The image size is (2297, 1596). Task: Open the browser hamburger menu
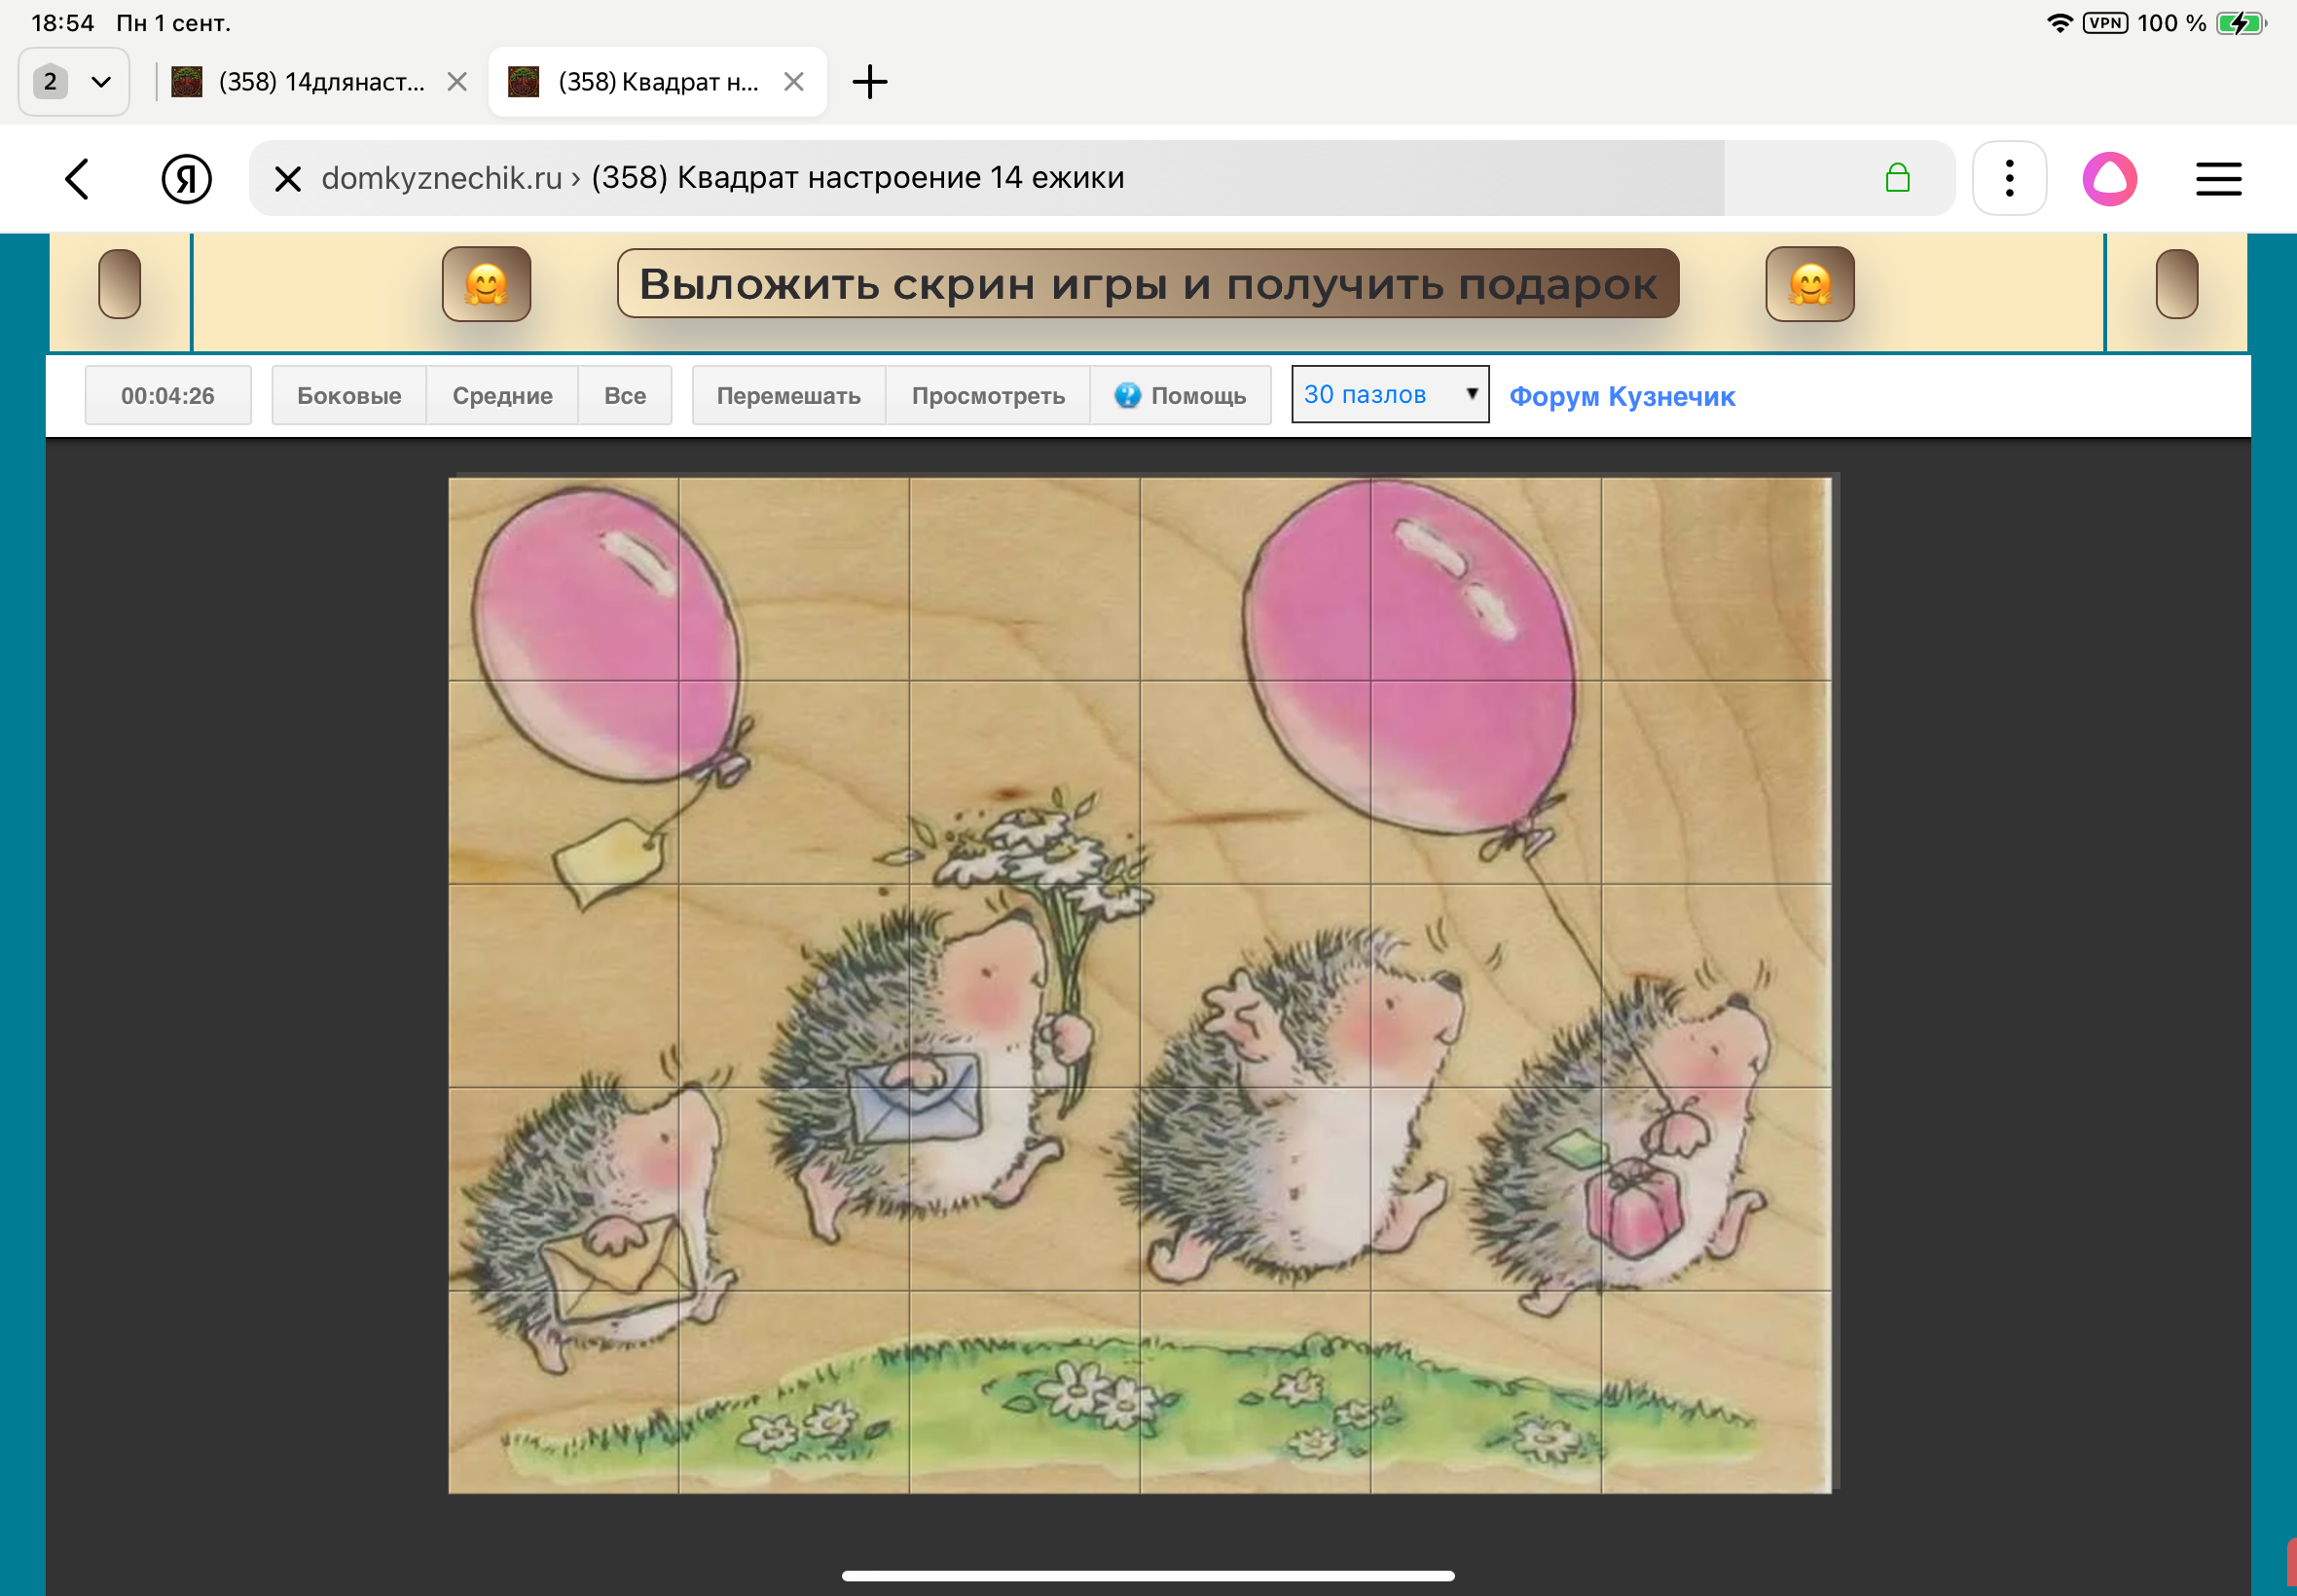pyautogui.click(x=2218, y=179)
